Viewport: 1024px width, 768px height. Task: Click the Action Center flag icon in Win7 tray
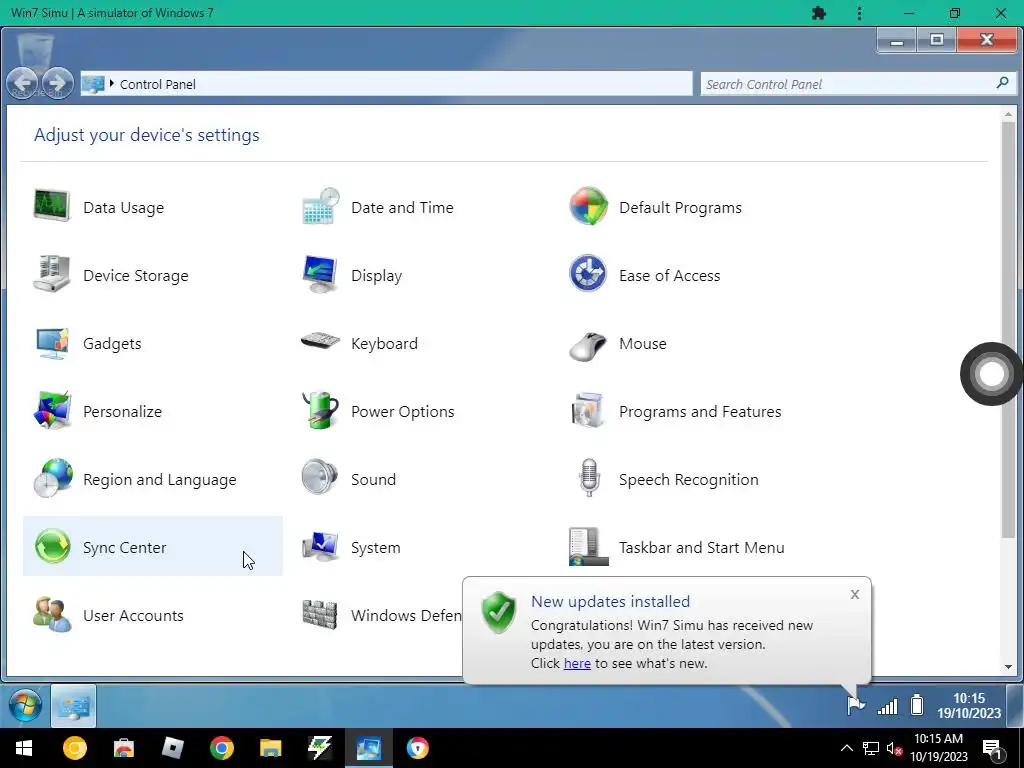pos(856,705)
